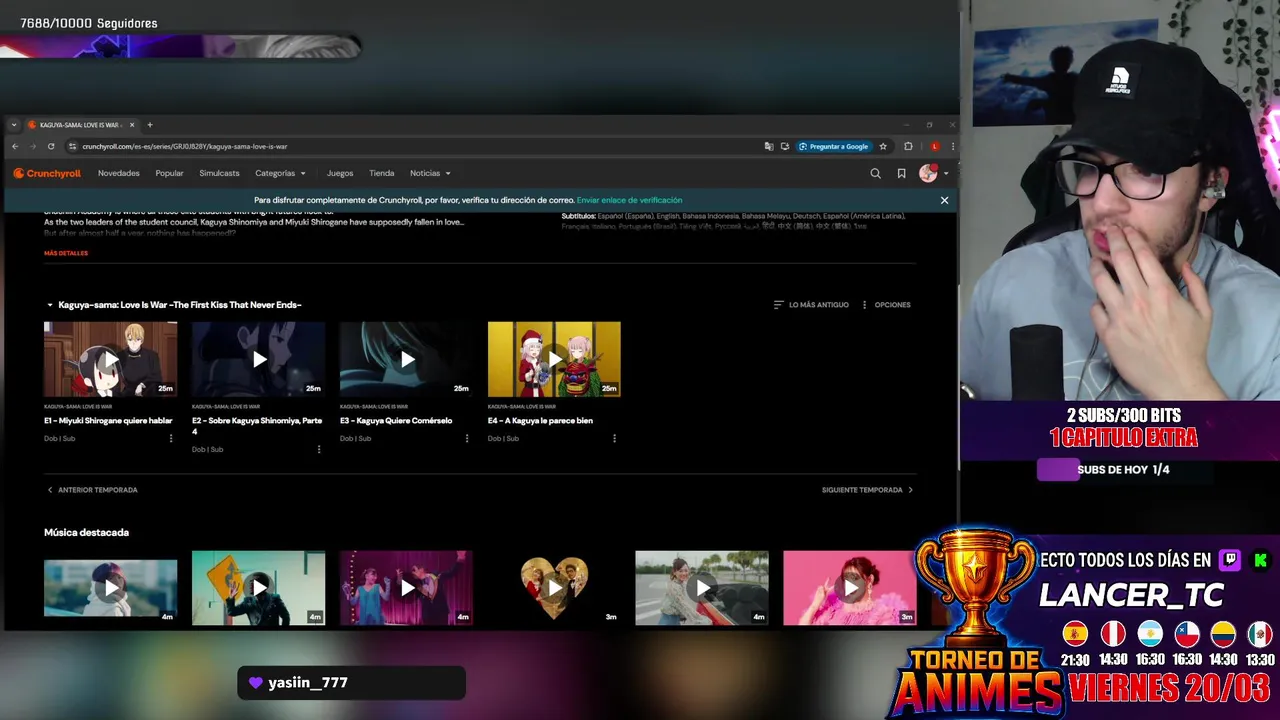Screen dimensions: 1280x720
Task: Play the music video with yellow road sign
Action: 258,588
